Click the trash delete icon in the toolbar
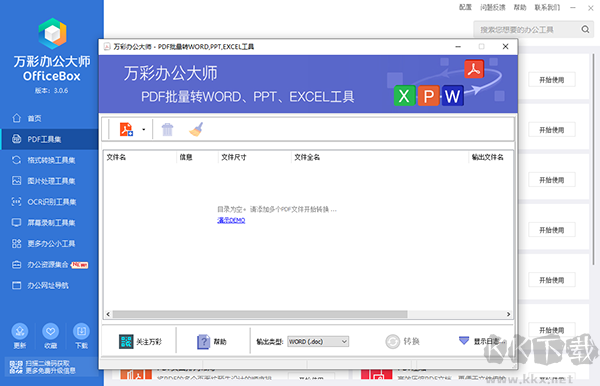The image size is (600, 386). tap(167, 129)
